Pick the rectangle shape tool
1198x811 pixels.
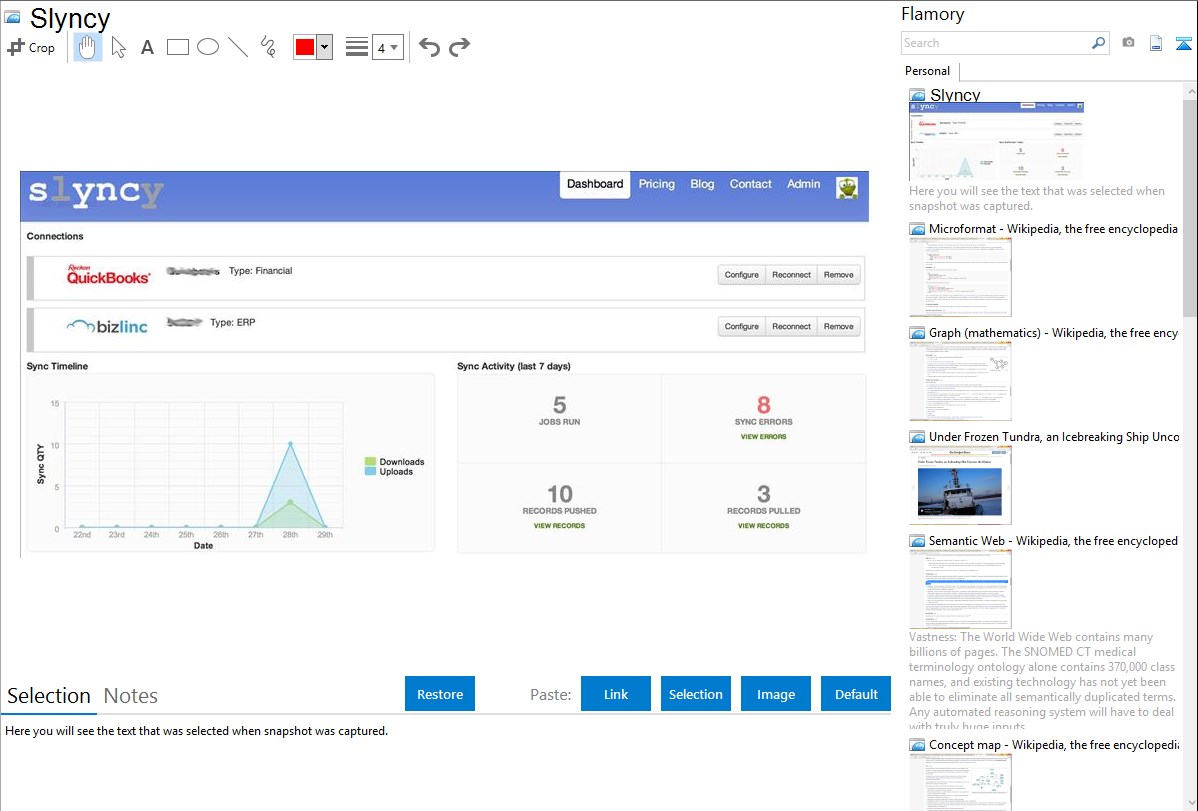pyautogui.click(x=178, y=47)
